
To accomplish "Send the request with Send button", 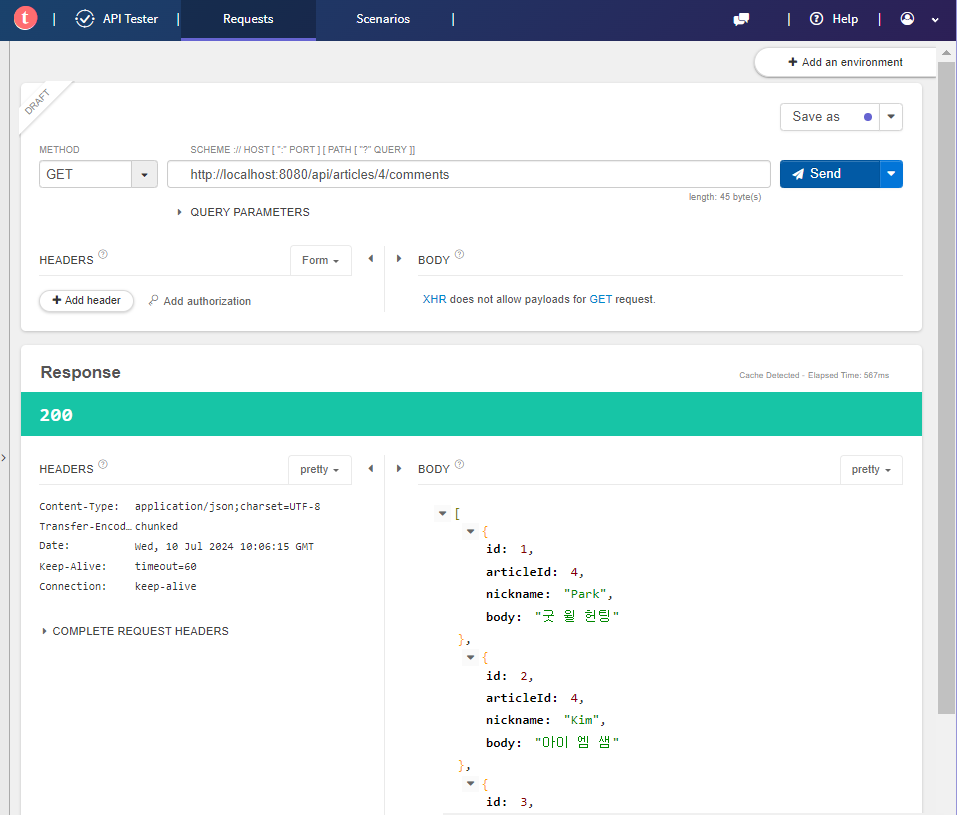I will (830, 174).
